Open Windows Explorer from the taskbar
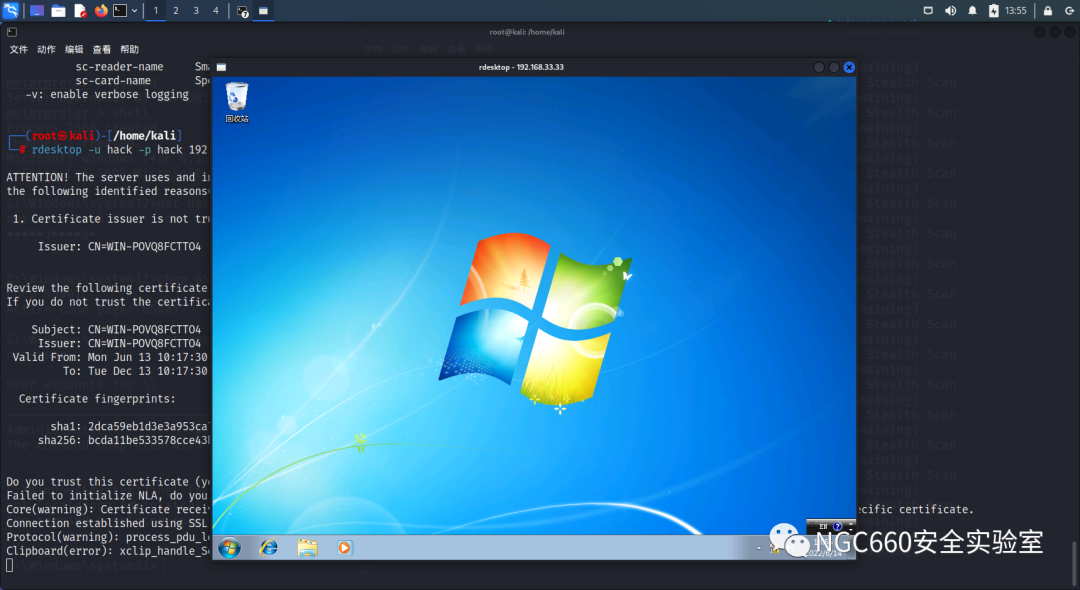The image size is (1080, 590). coord(307,547)
